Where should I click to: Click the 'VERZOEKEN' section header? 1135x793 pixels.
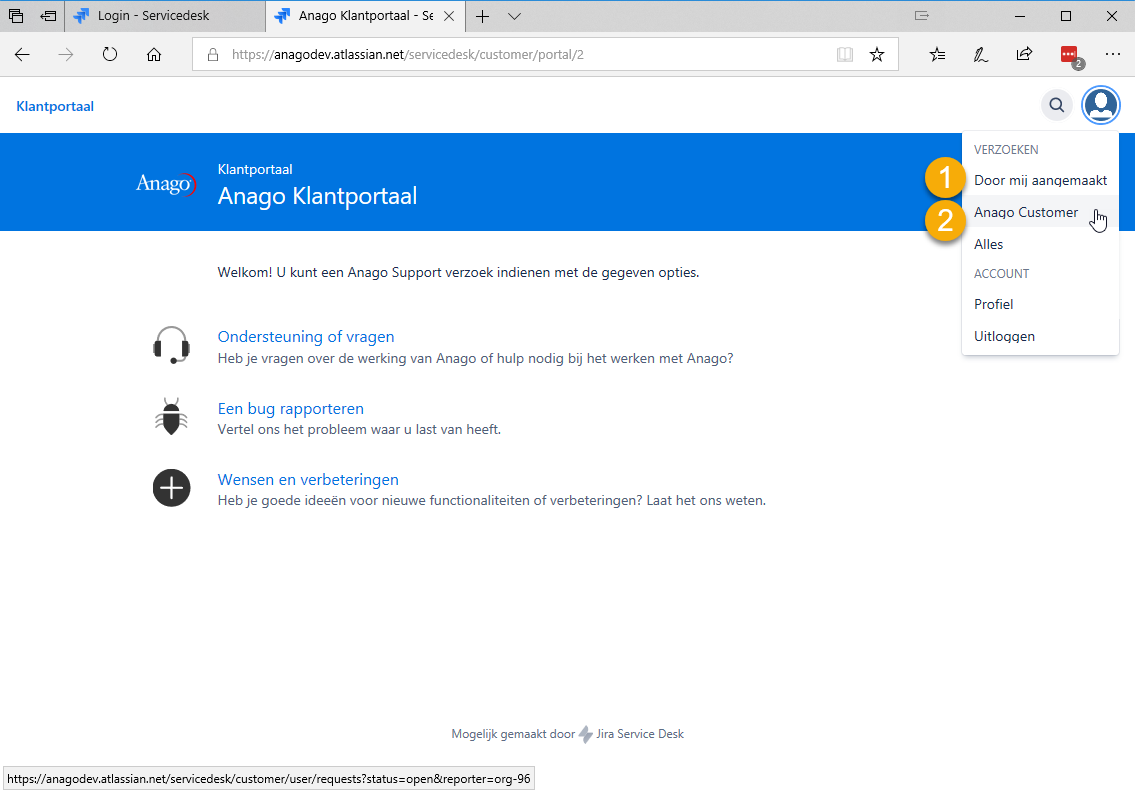point(1006,150)
